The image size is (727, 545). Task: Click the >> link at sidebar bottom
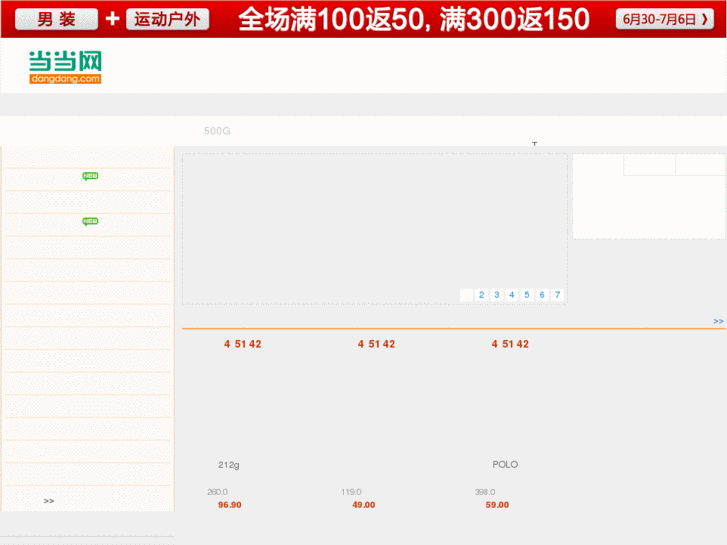[49, 501]
